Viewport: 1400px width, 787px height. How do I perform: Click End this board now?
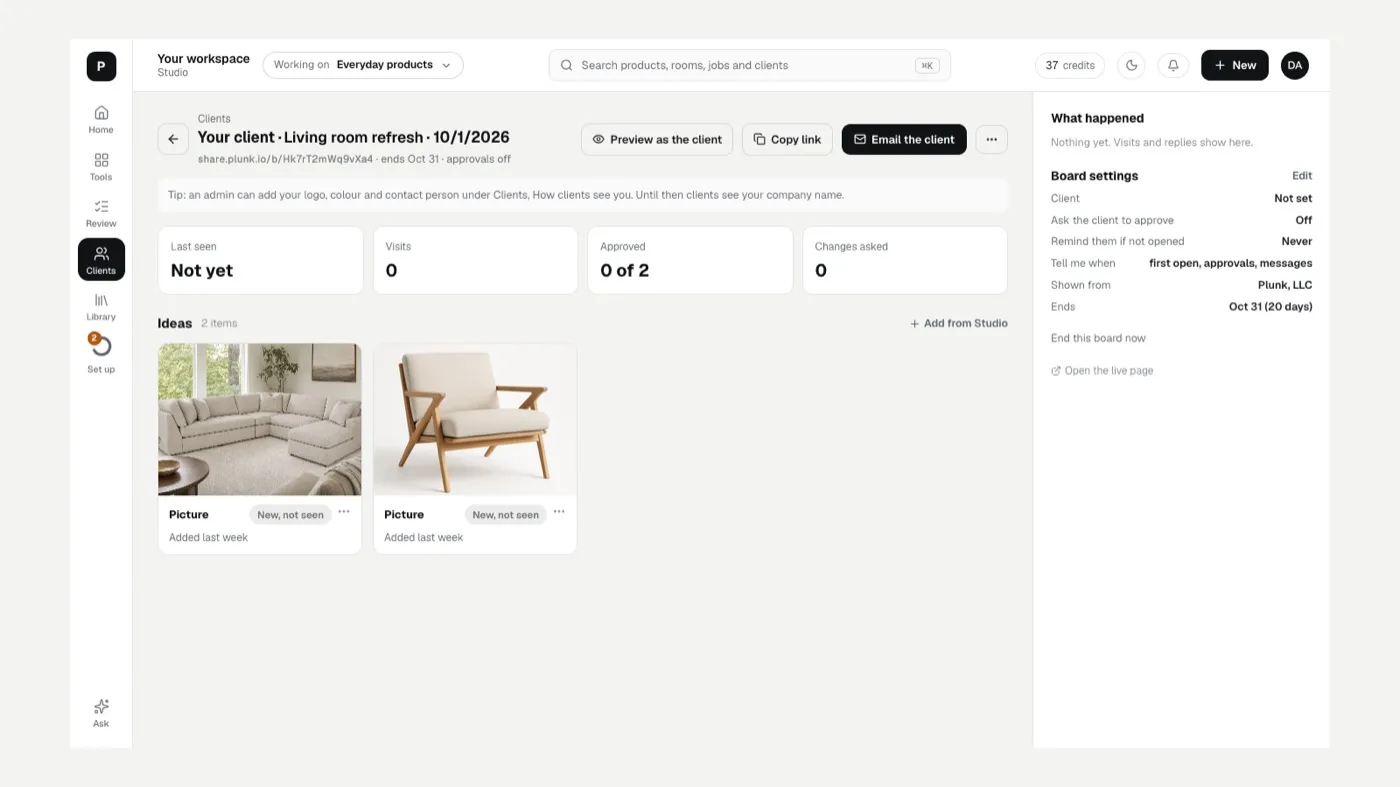pyautogui.click(x=1098, y=338)
